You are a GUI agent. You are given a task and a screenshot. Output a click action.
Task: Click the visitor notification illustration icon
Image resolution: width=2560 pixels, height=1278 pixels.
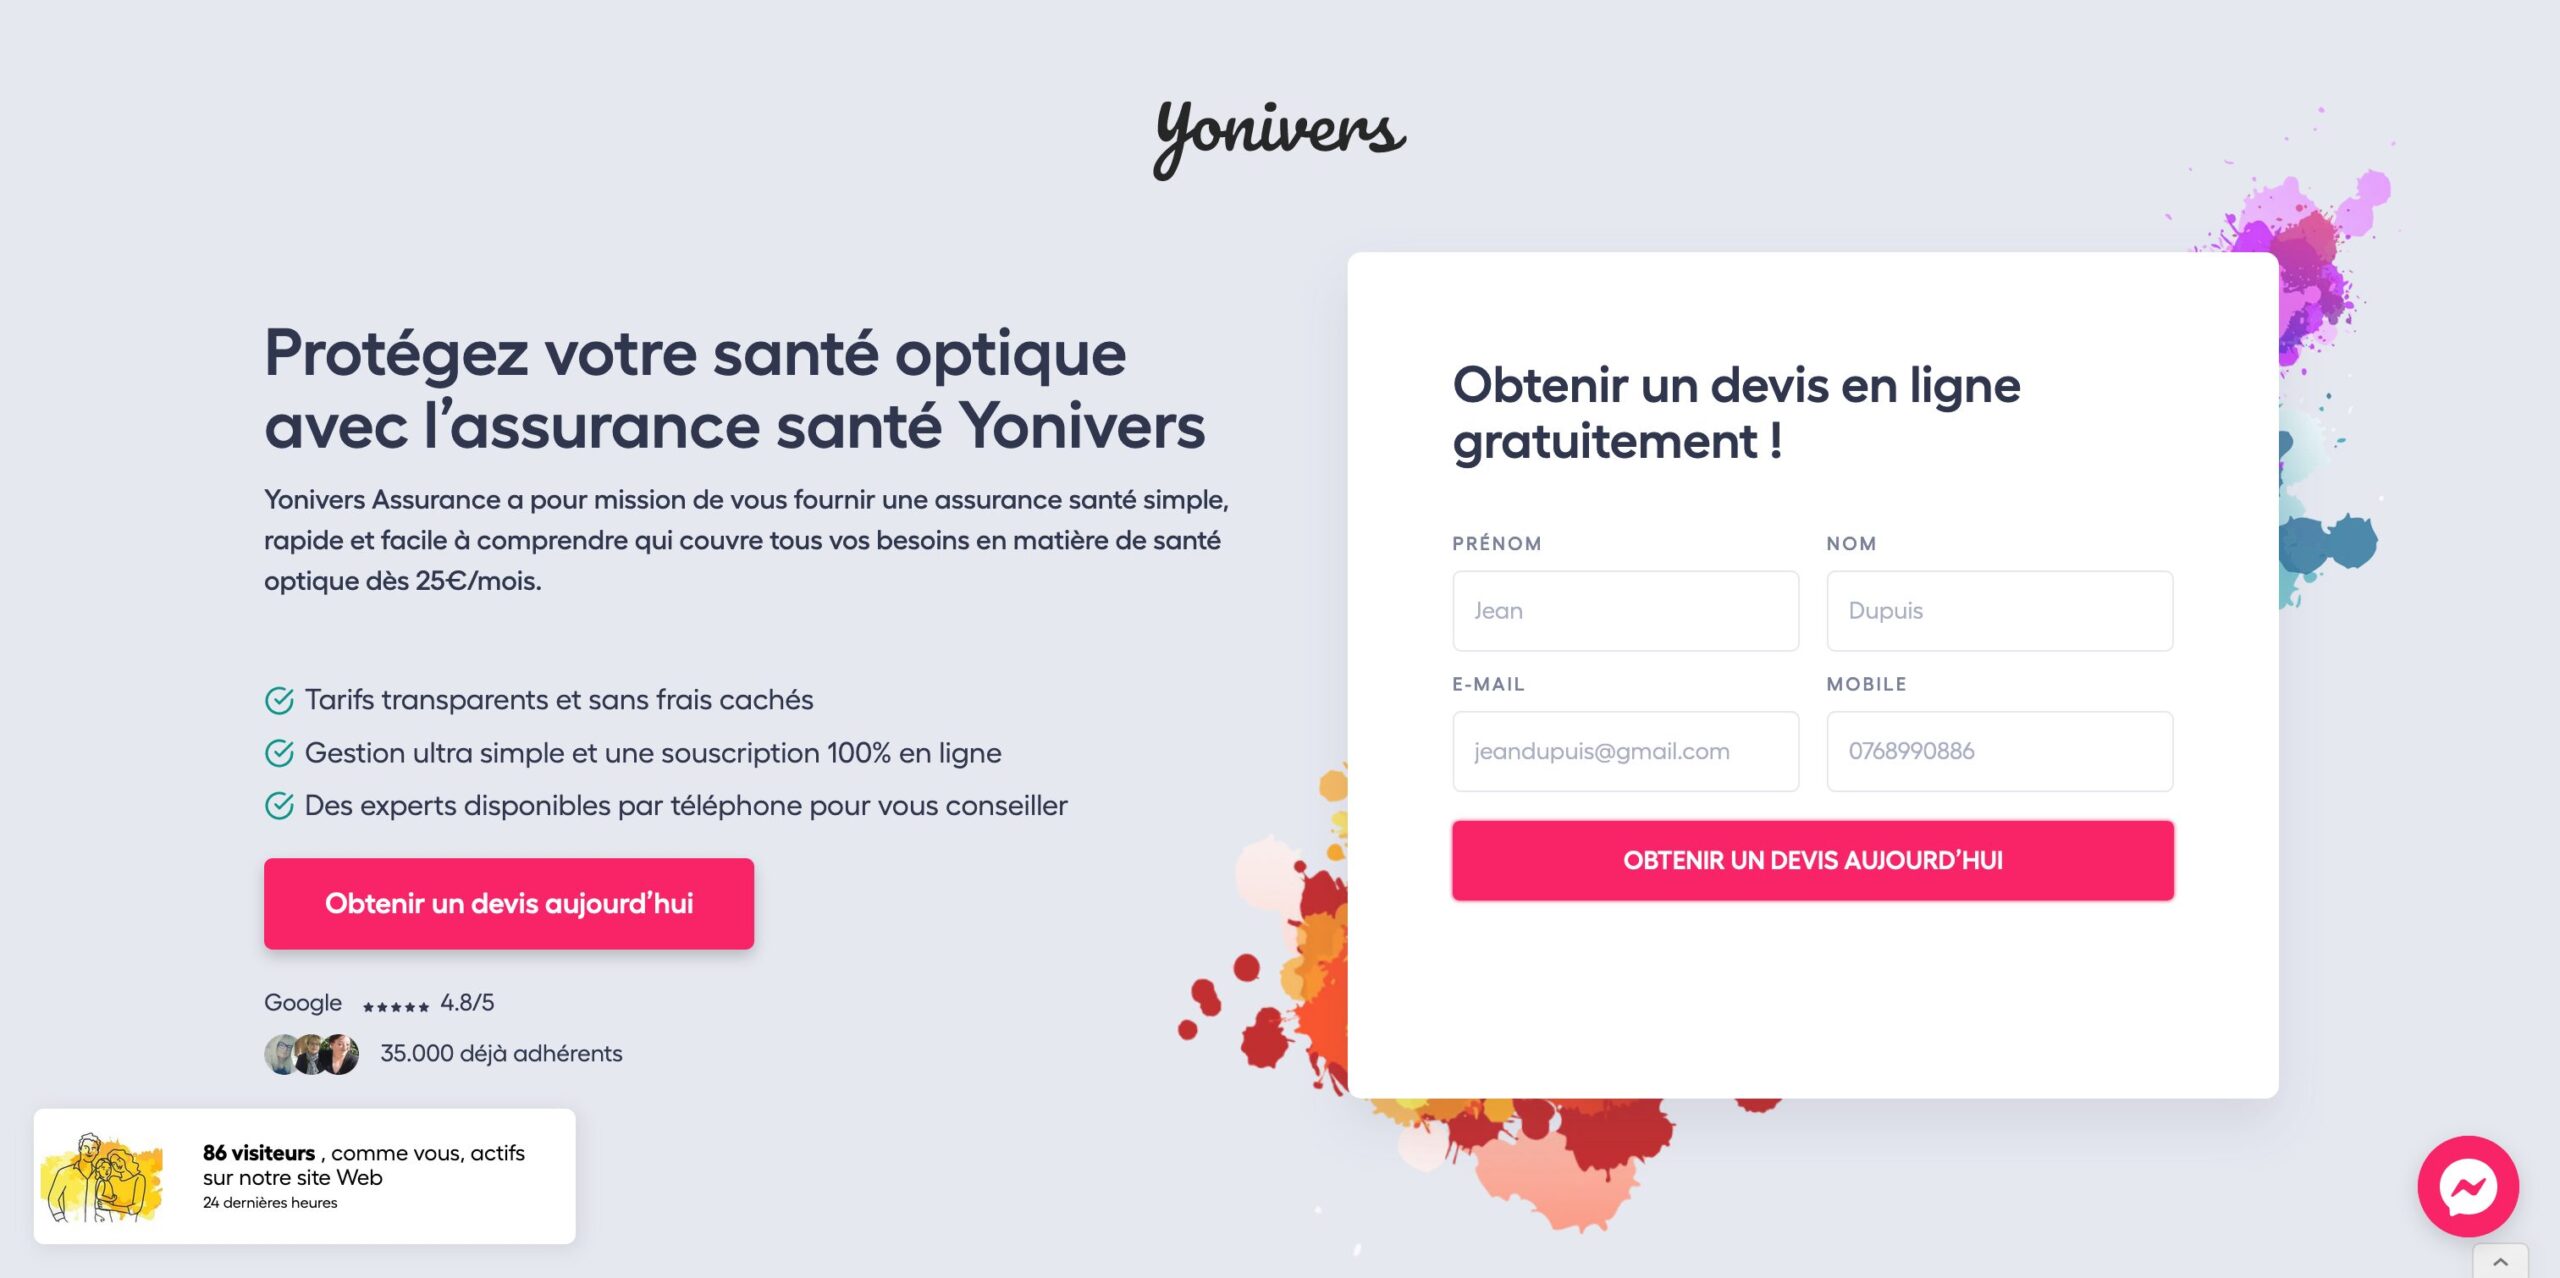tap(108, 1174)
